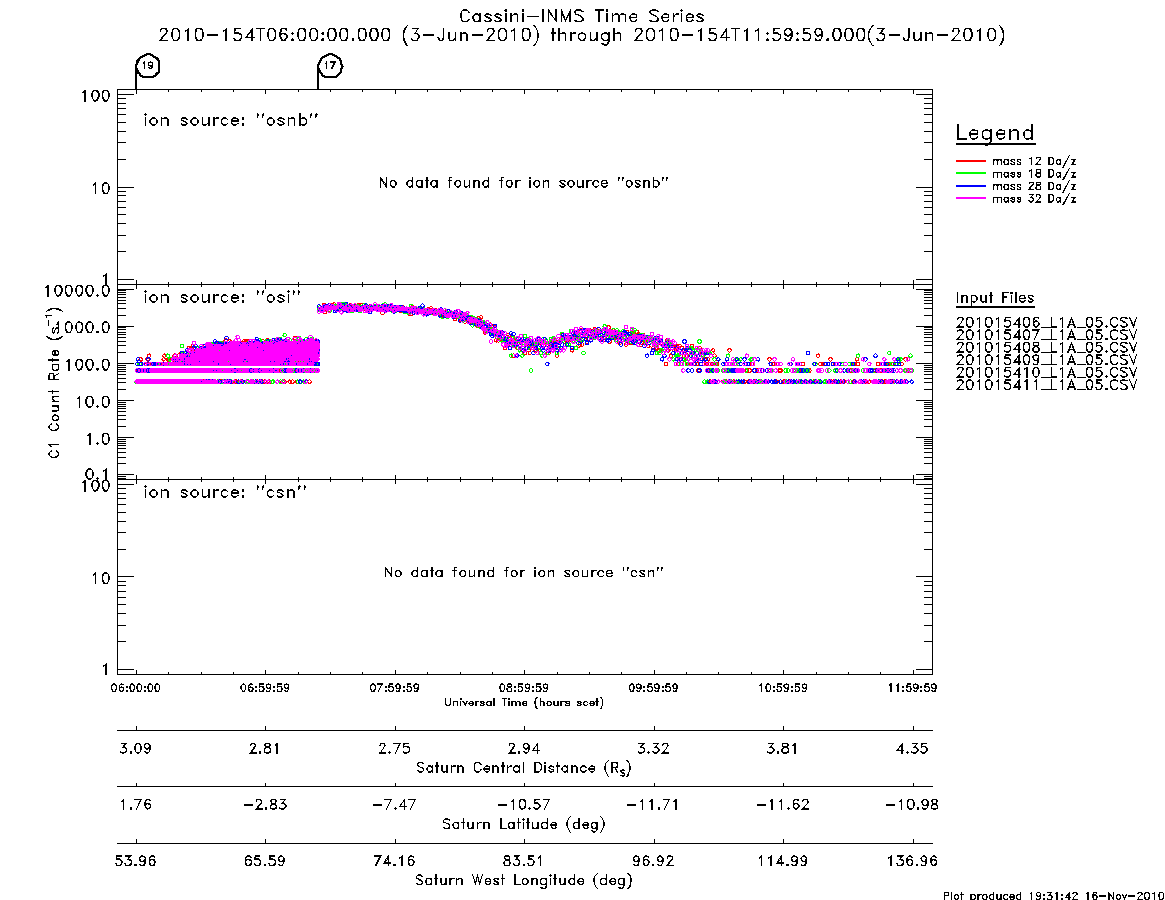The height and width of the screenshot is (900, 1165).
Task: Click Universal Time (hours scet) axis label
Action: point(524,702)
